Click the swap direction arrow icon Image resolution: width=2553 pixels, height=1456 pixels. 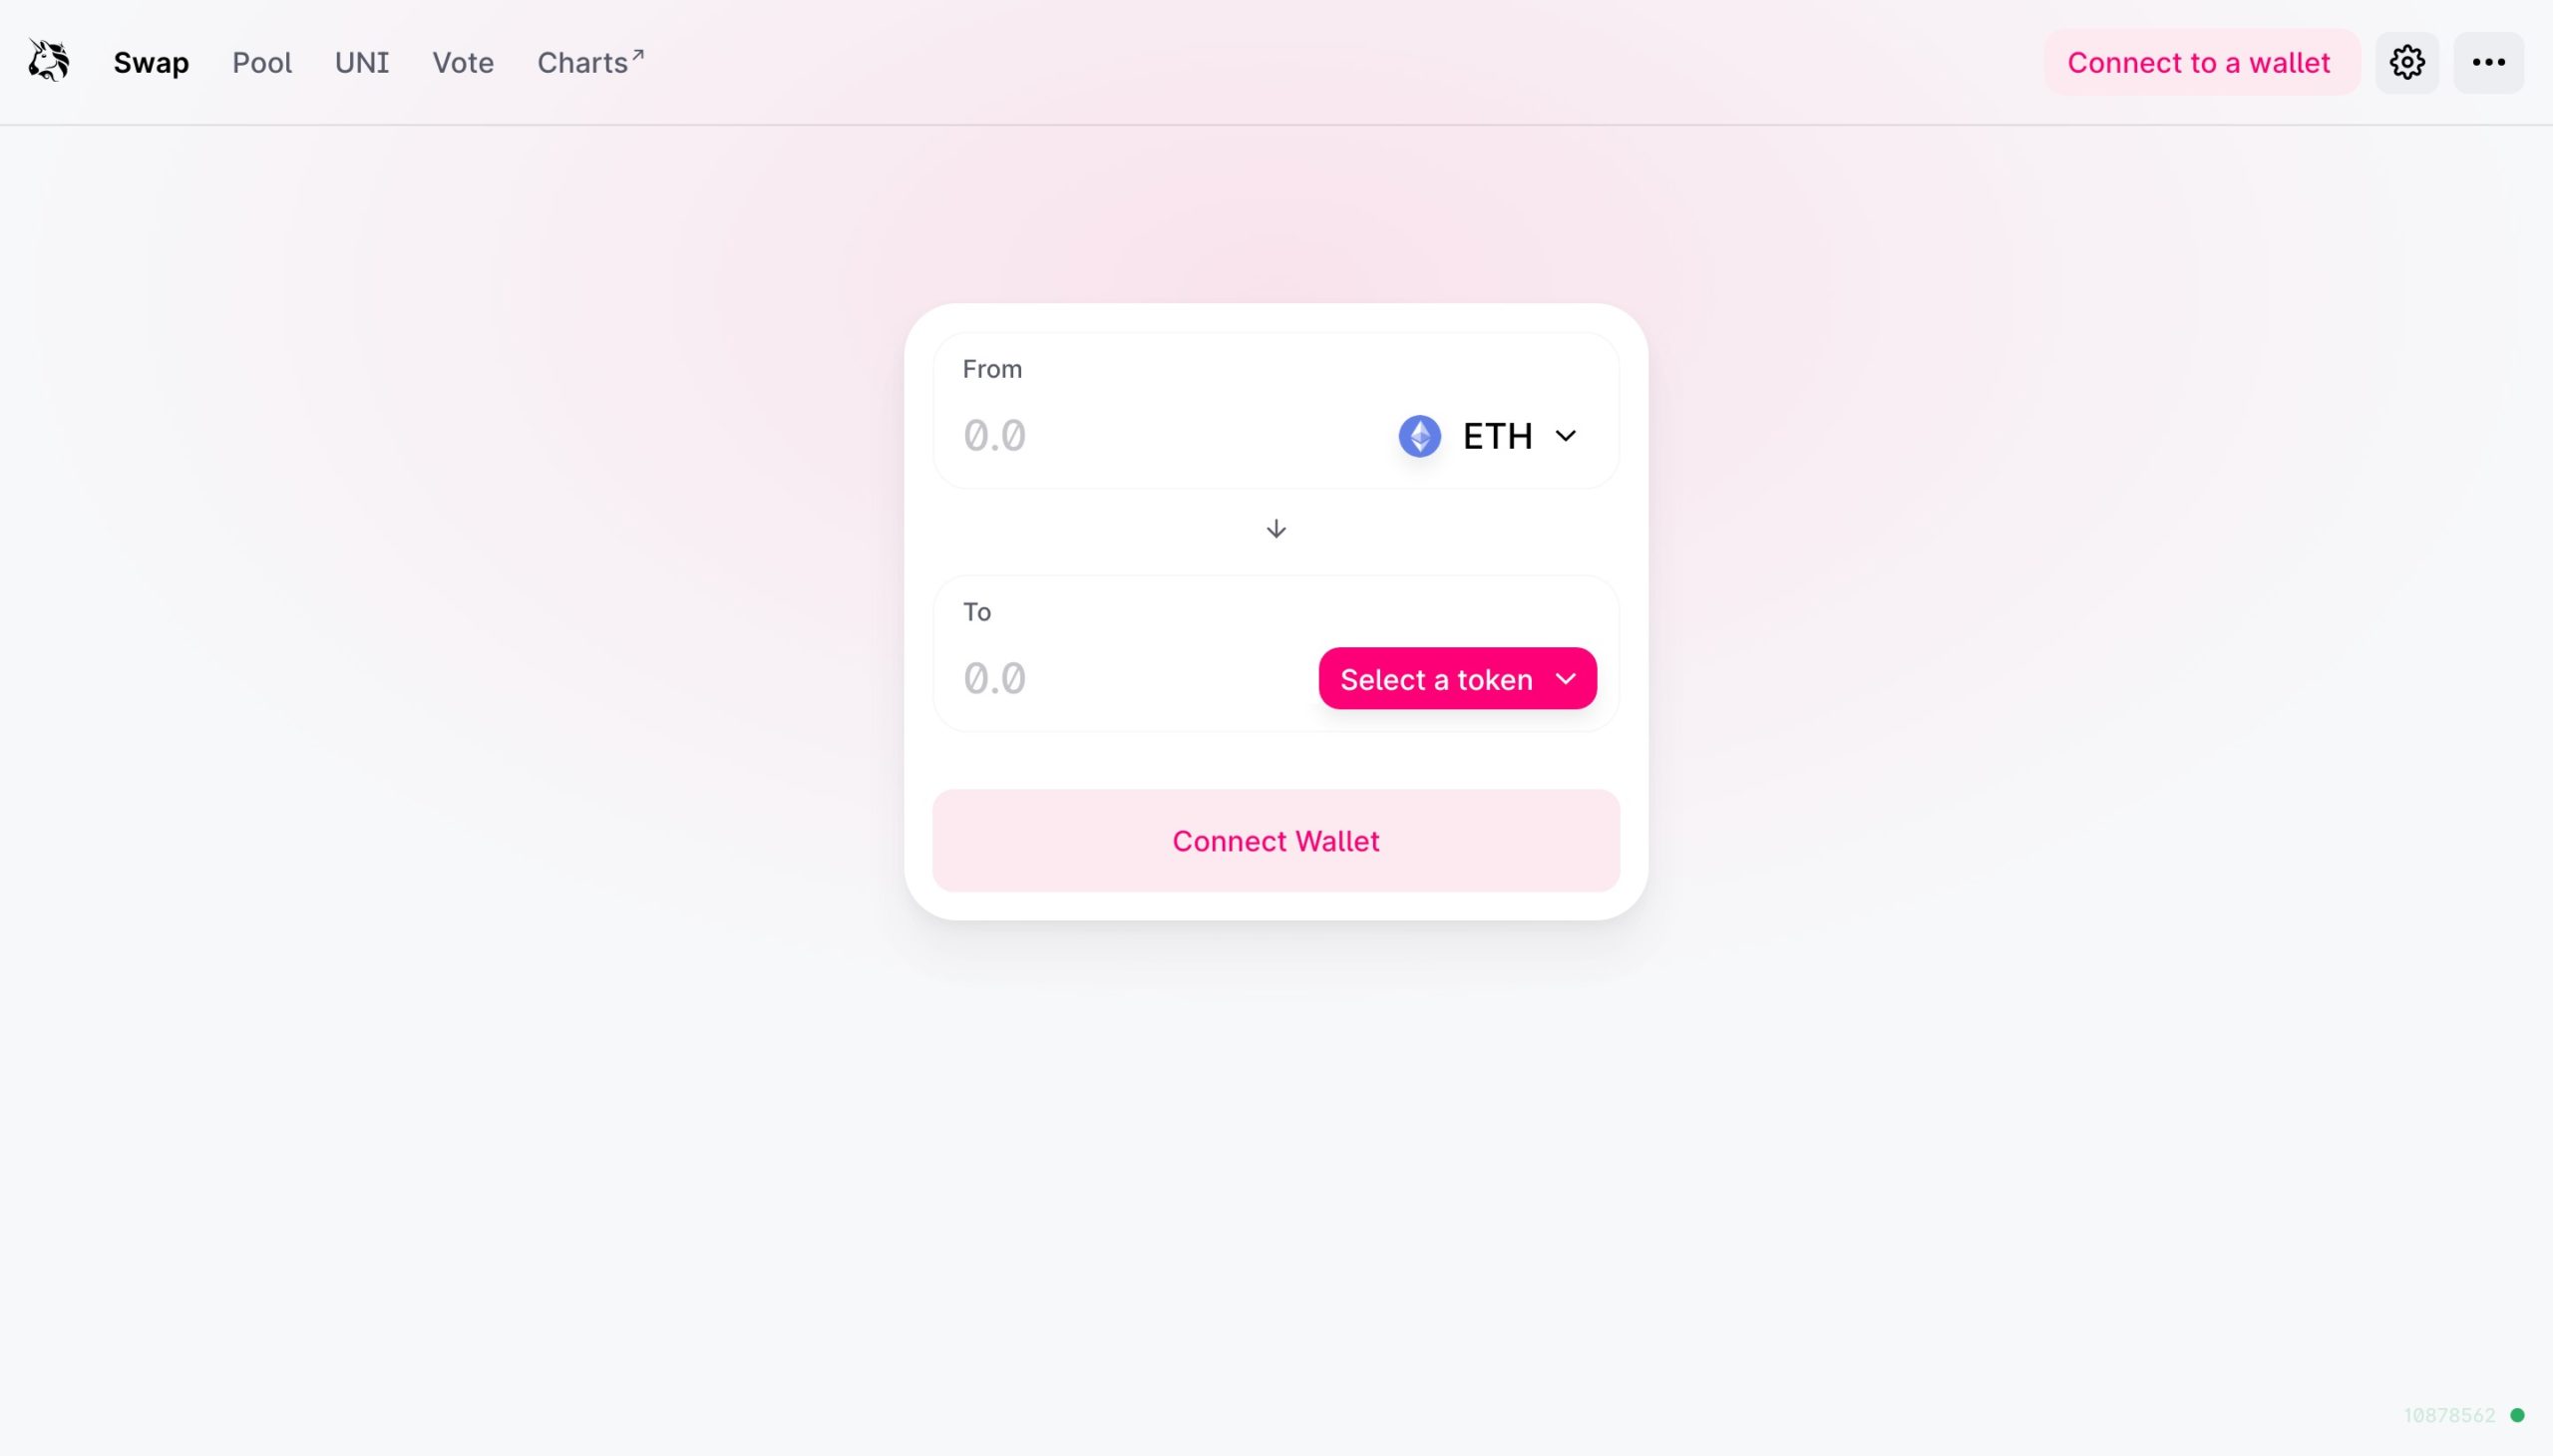[x=1276, y=528]
